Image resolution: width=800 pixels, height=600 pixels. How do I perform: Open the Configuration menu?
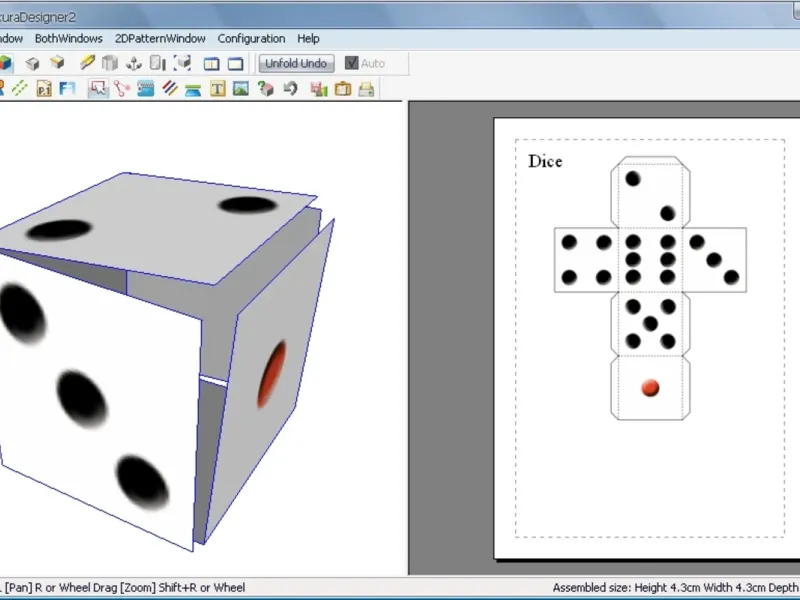(252, 39)
